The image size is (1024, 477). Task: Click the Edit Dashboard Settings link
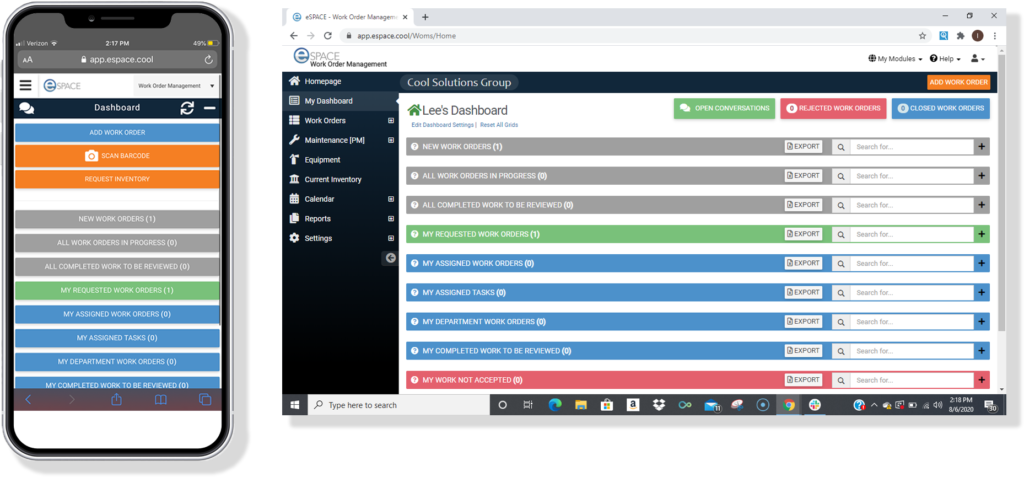coord(443,124)
